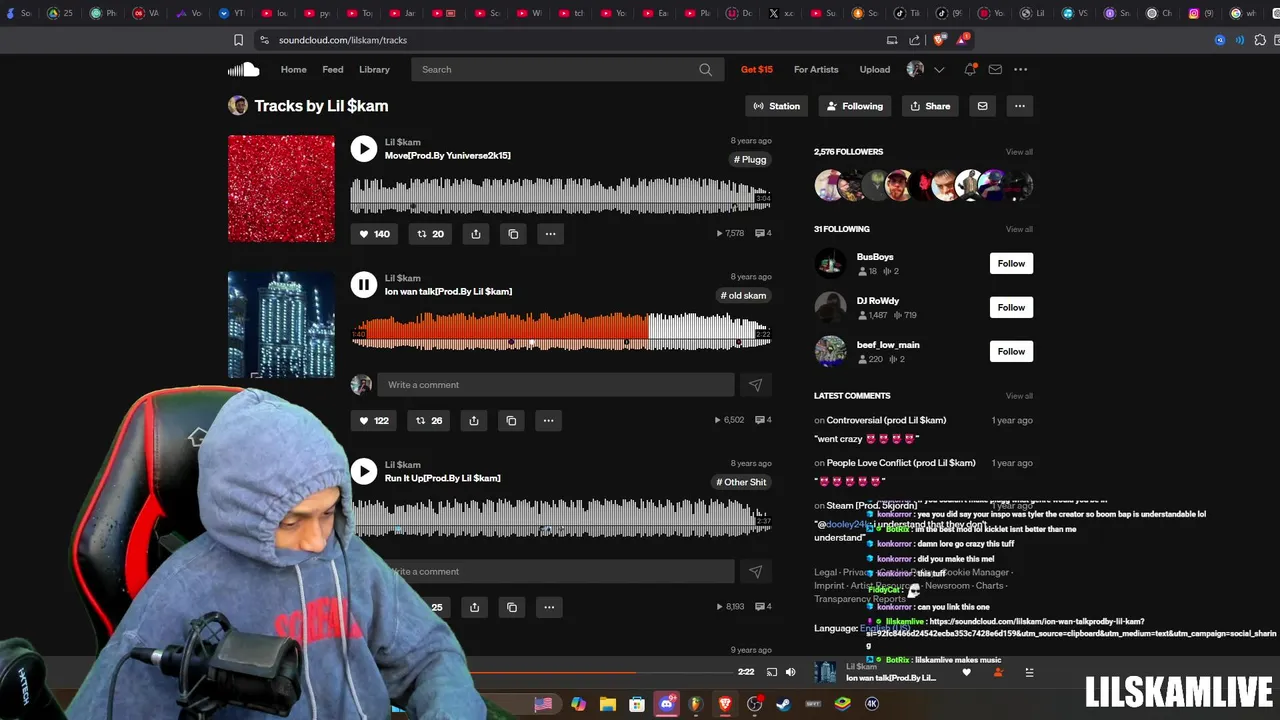Share the Ion wan talk track
Screen dimensions: 1280x720
point(474,421)
